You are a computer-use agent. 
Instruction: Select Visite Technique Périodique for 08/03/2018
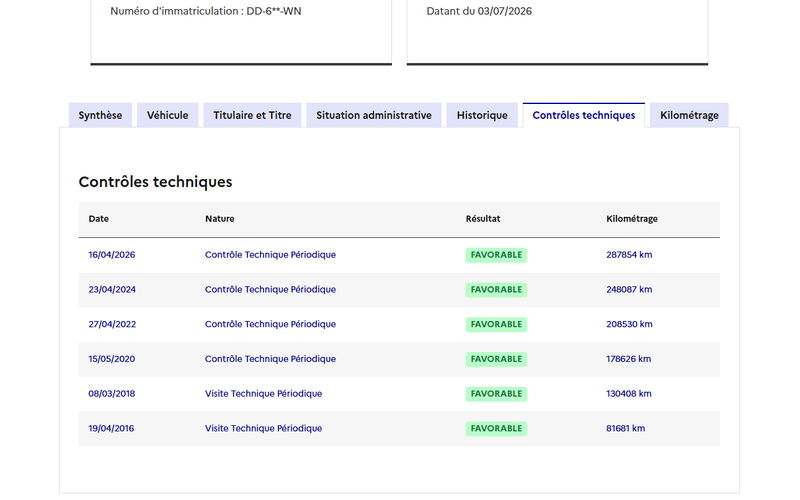click(263, 393)
